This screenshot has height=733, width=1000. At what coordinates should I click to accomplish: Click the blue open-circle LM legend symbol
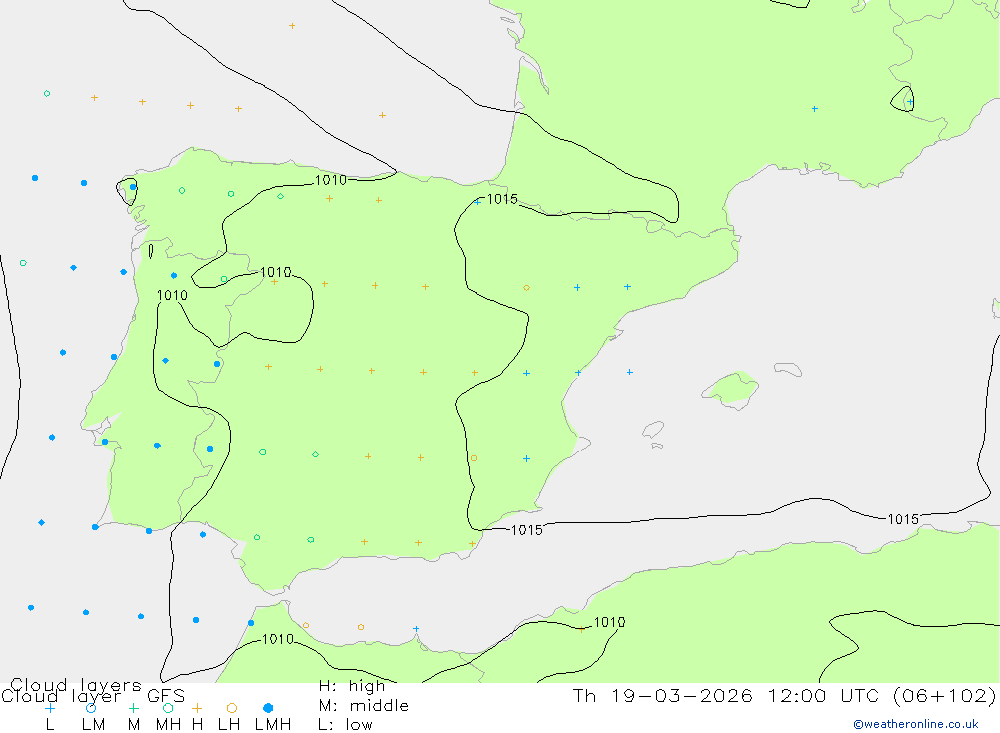point(91,708)
